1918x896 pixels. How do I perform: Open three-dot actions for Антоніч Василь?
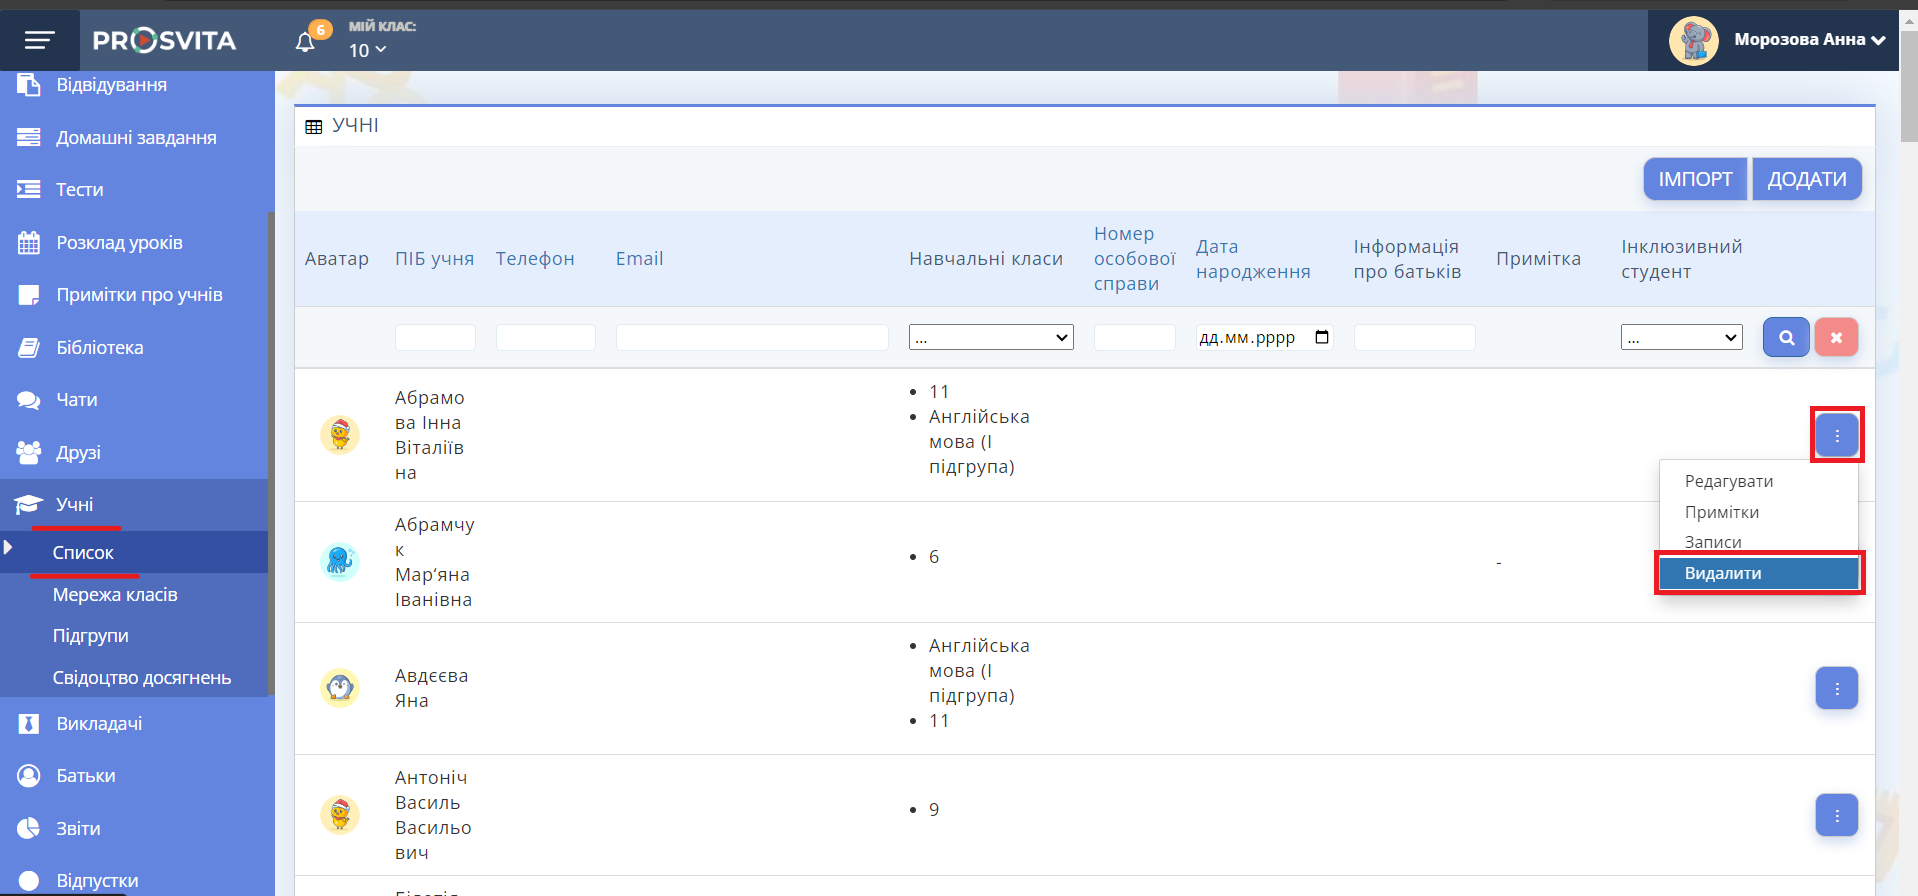(x=1836, y=815)
